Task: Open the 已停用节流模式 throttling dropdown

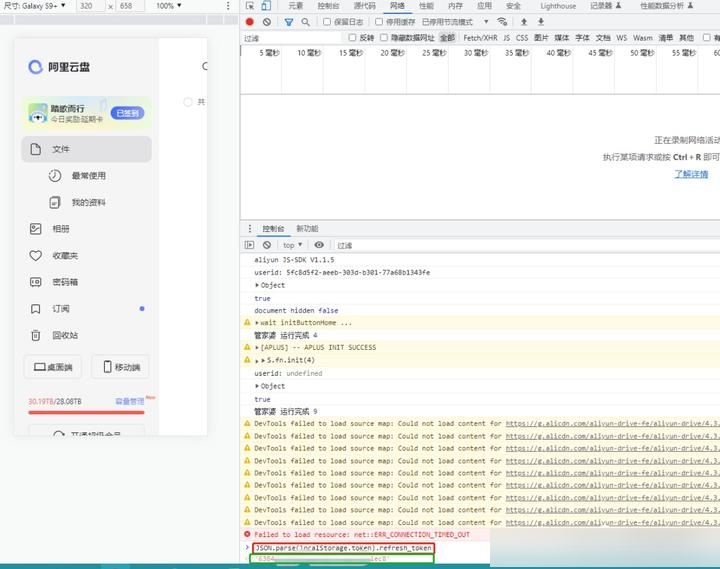Action: (x=455, y=22)
